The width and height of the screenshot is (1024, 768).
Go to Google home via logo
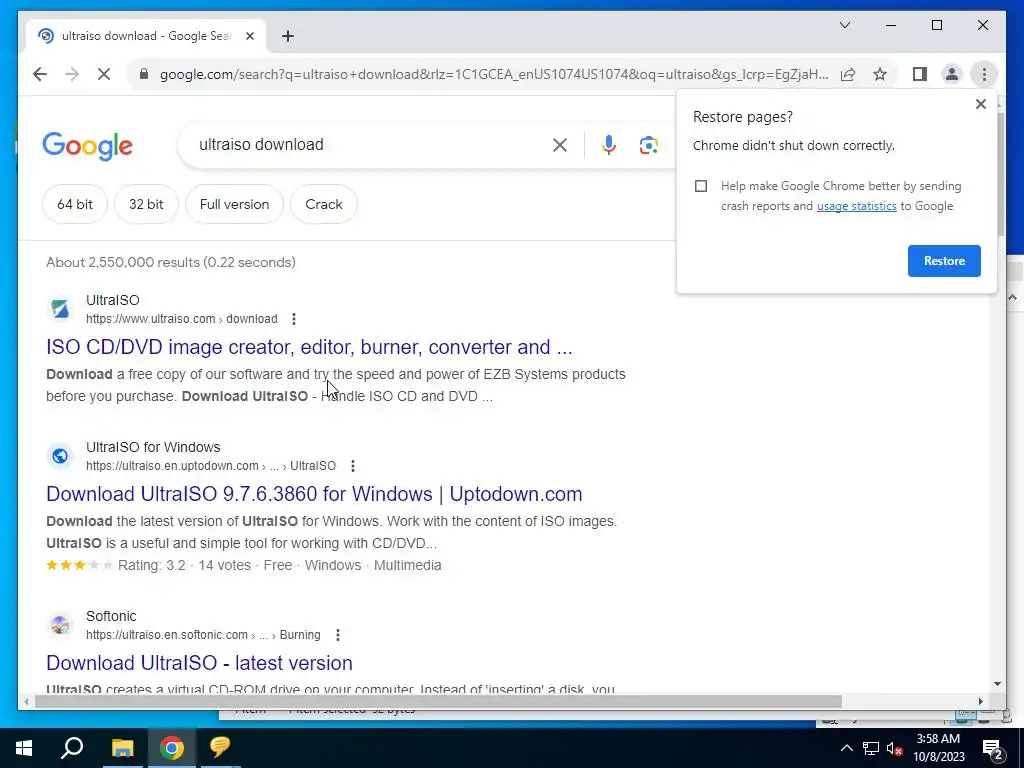[88, 145]
